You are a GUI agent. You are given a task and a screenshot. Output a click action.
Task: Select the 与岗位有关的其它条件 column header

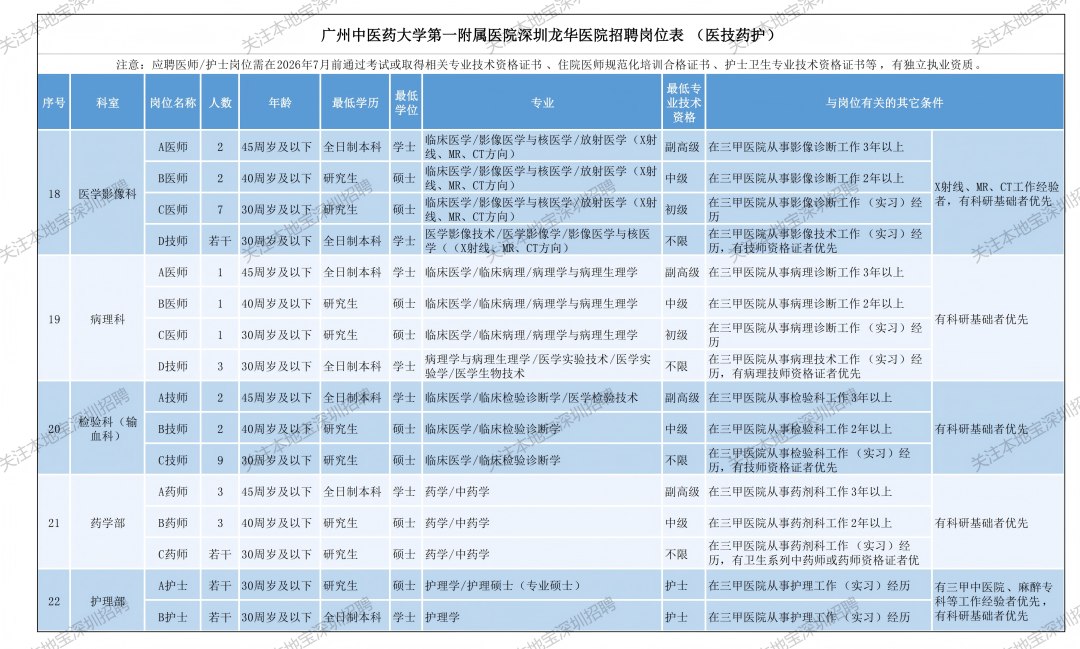pyautogui.click(x=884, y=103)
